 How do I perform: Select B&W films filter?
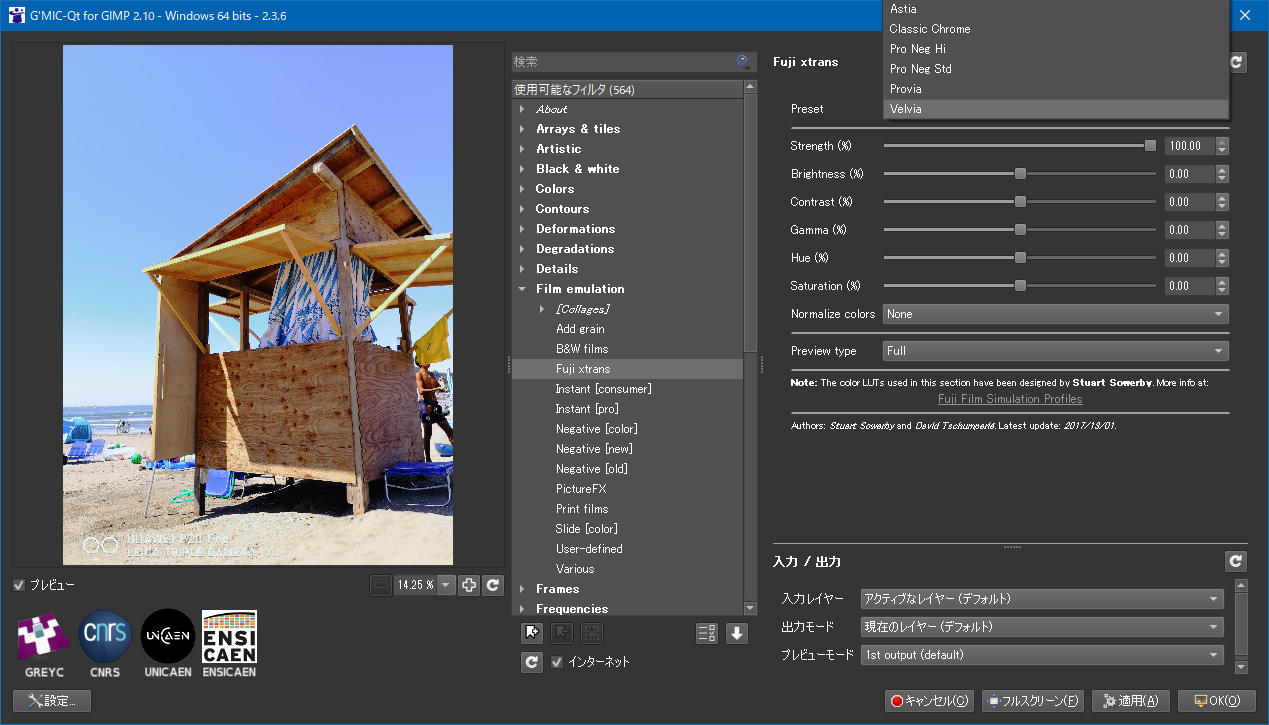[582, 349]
